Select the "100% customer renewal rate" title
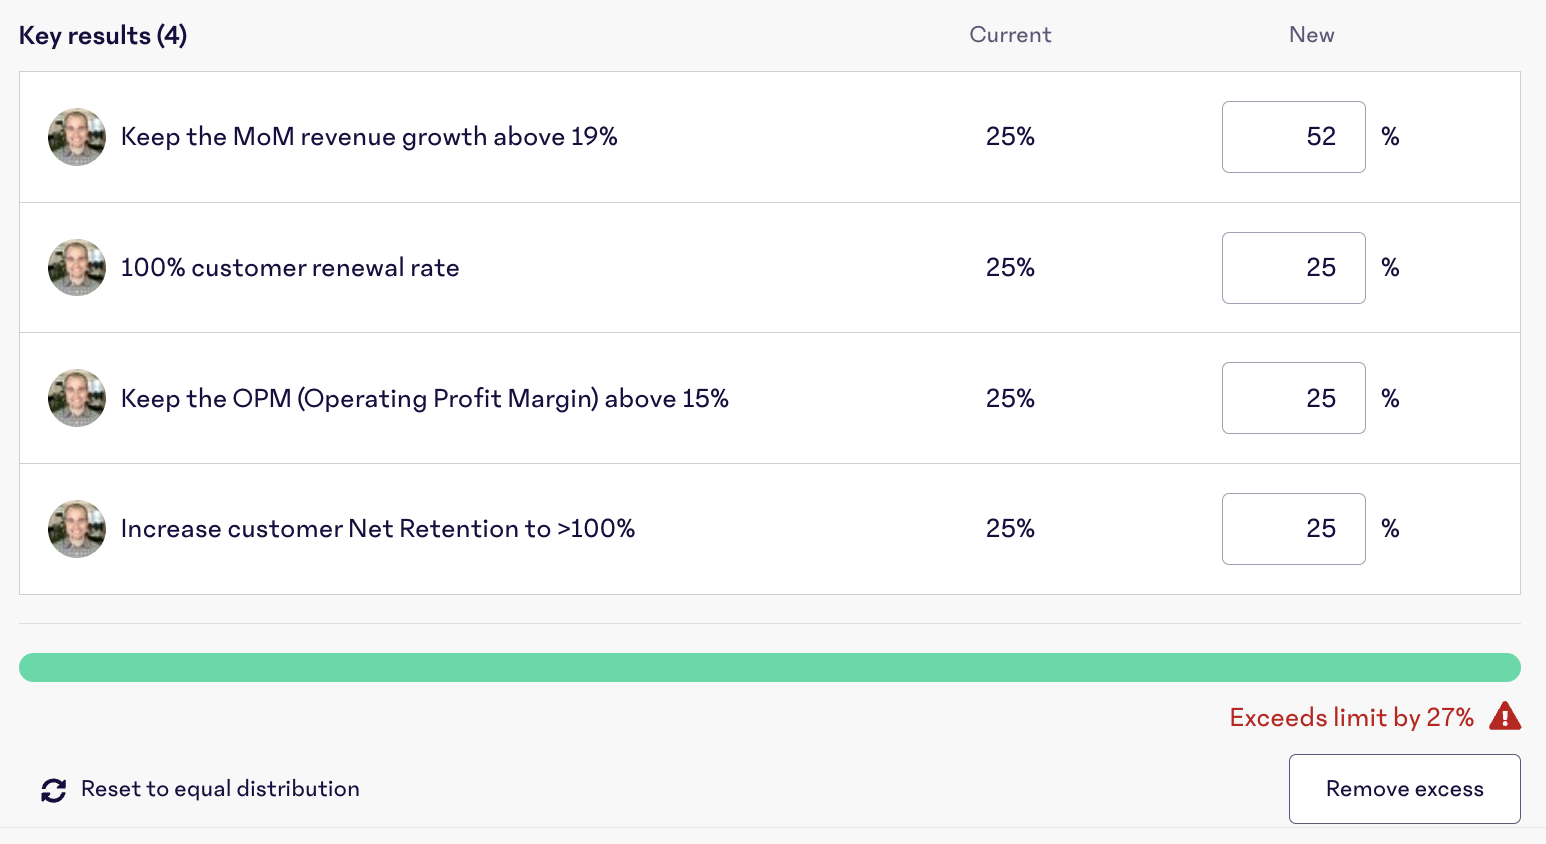The height and width of the screenshot is (844, 1546). coord(290,268)
